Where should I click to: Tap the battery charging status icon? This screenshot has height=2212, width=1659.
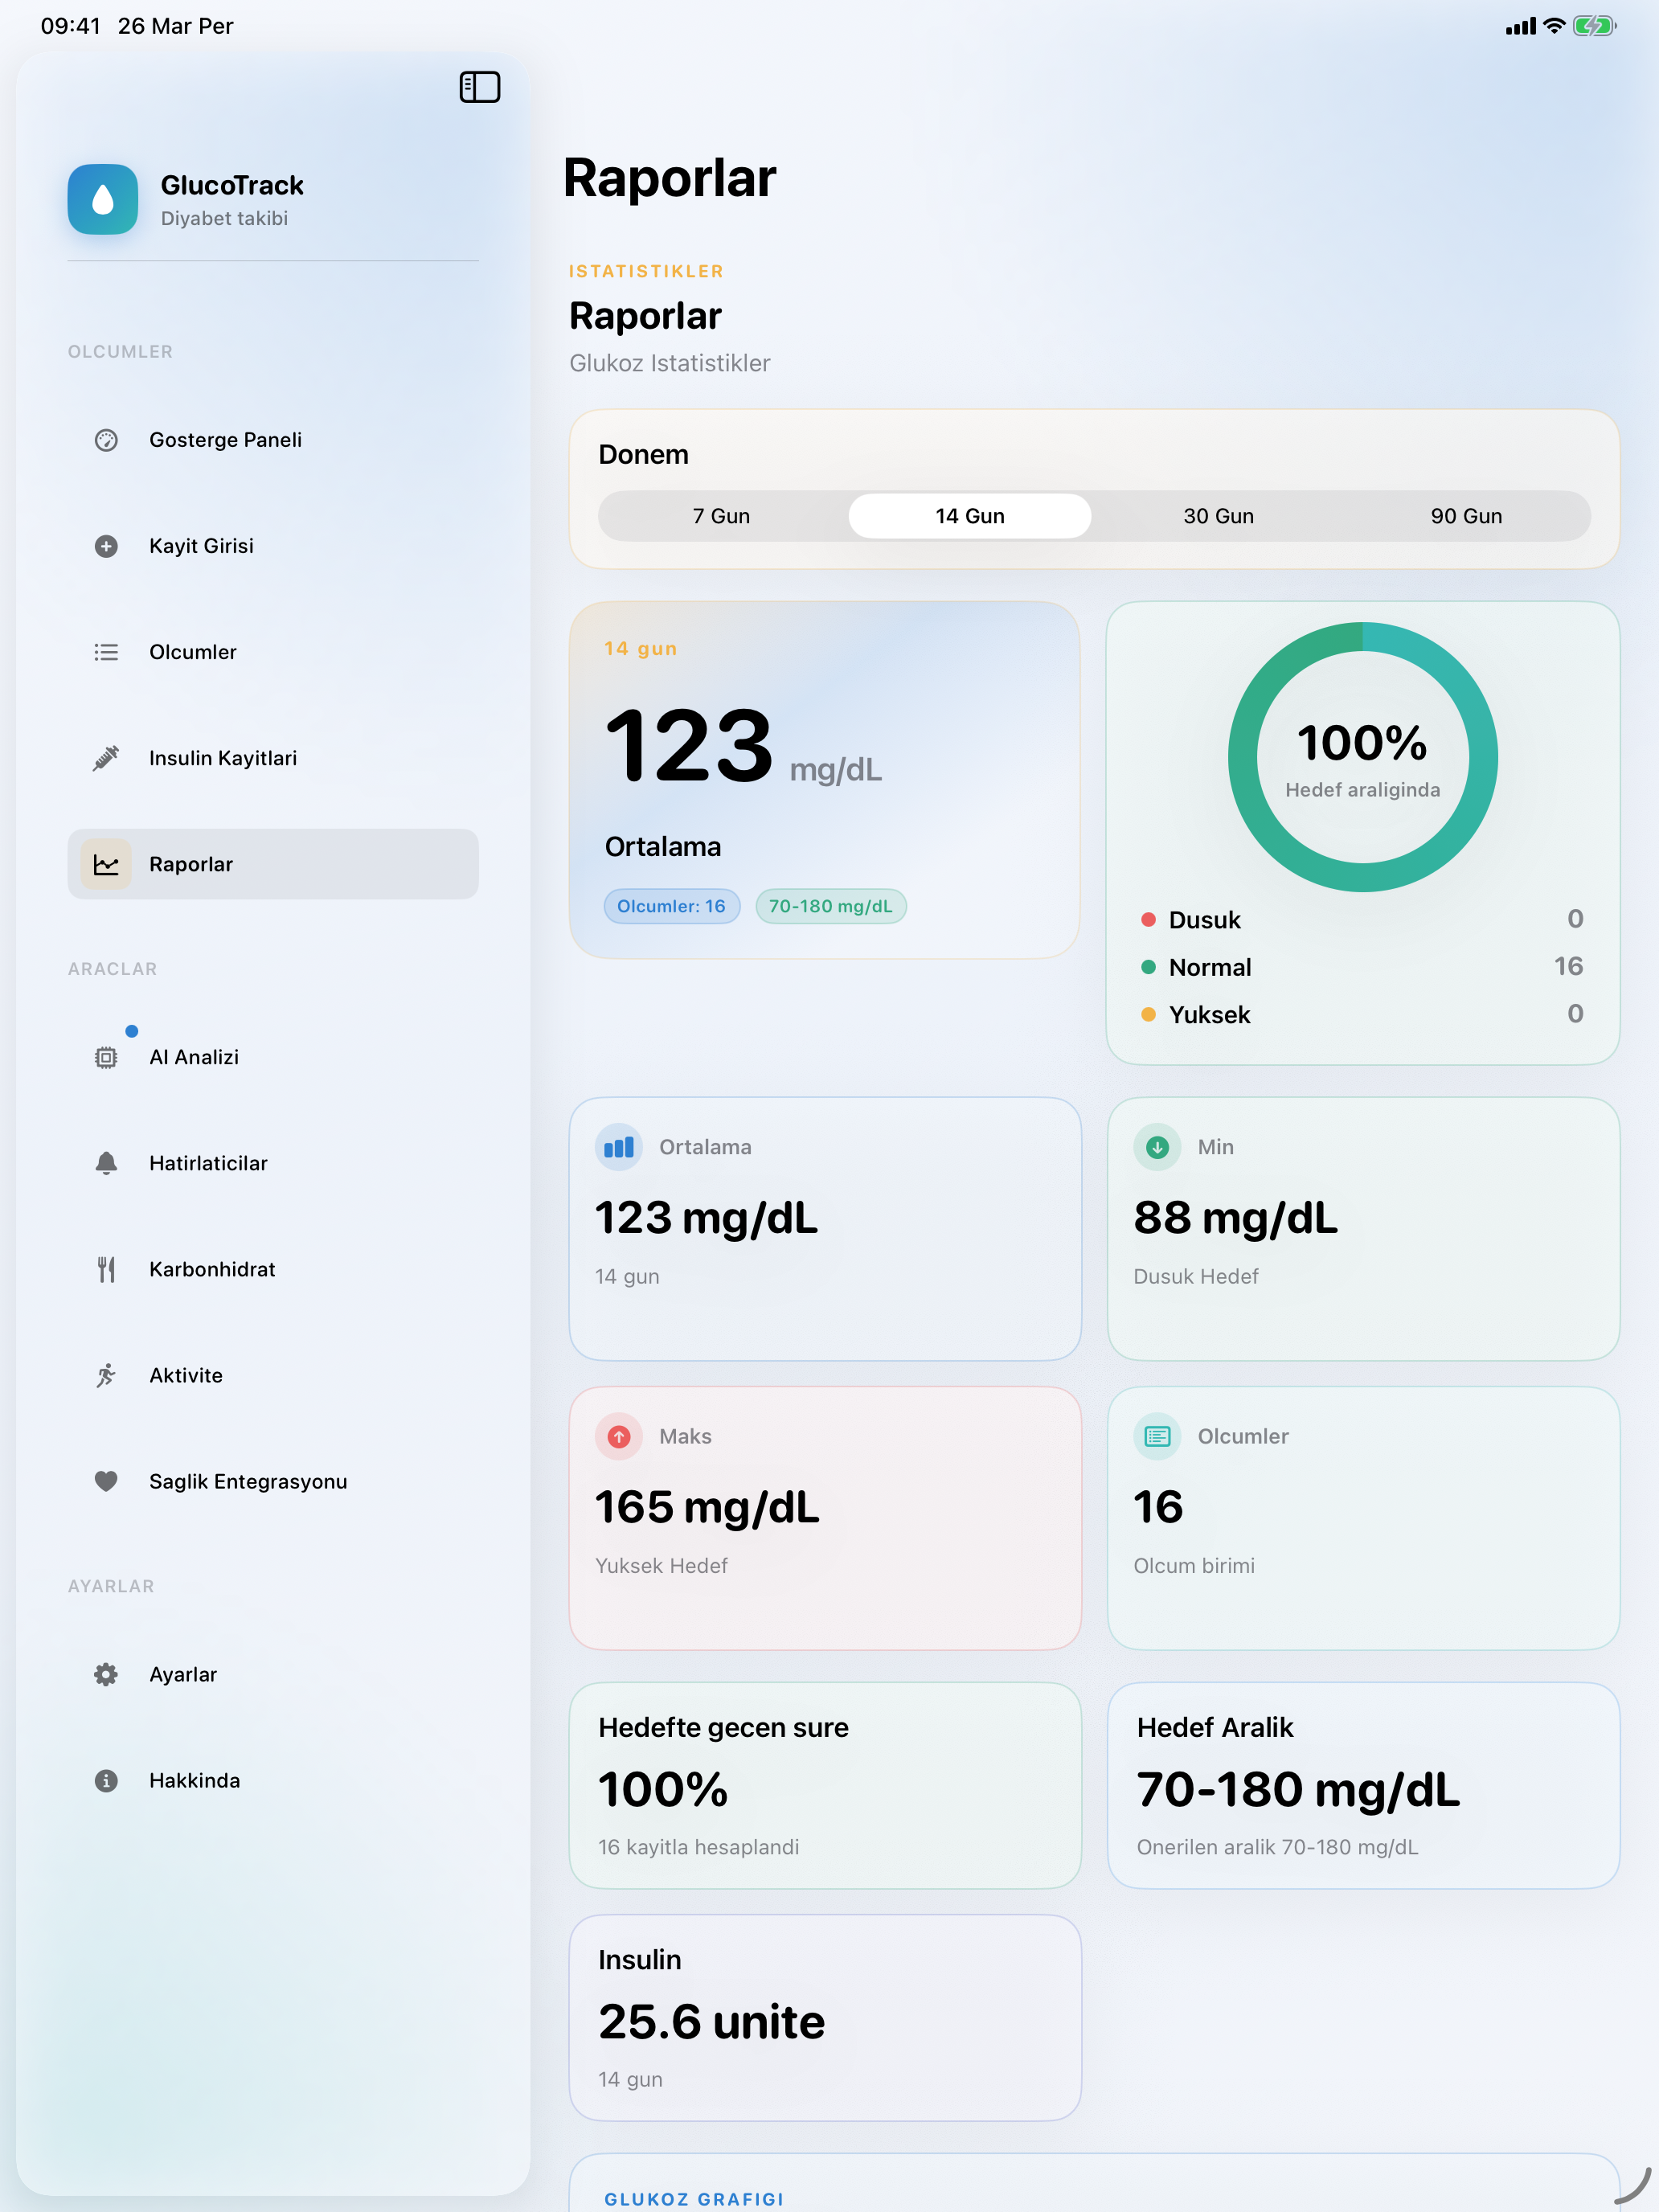tap(1594, 26)
